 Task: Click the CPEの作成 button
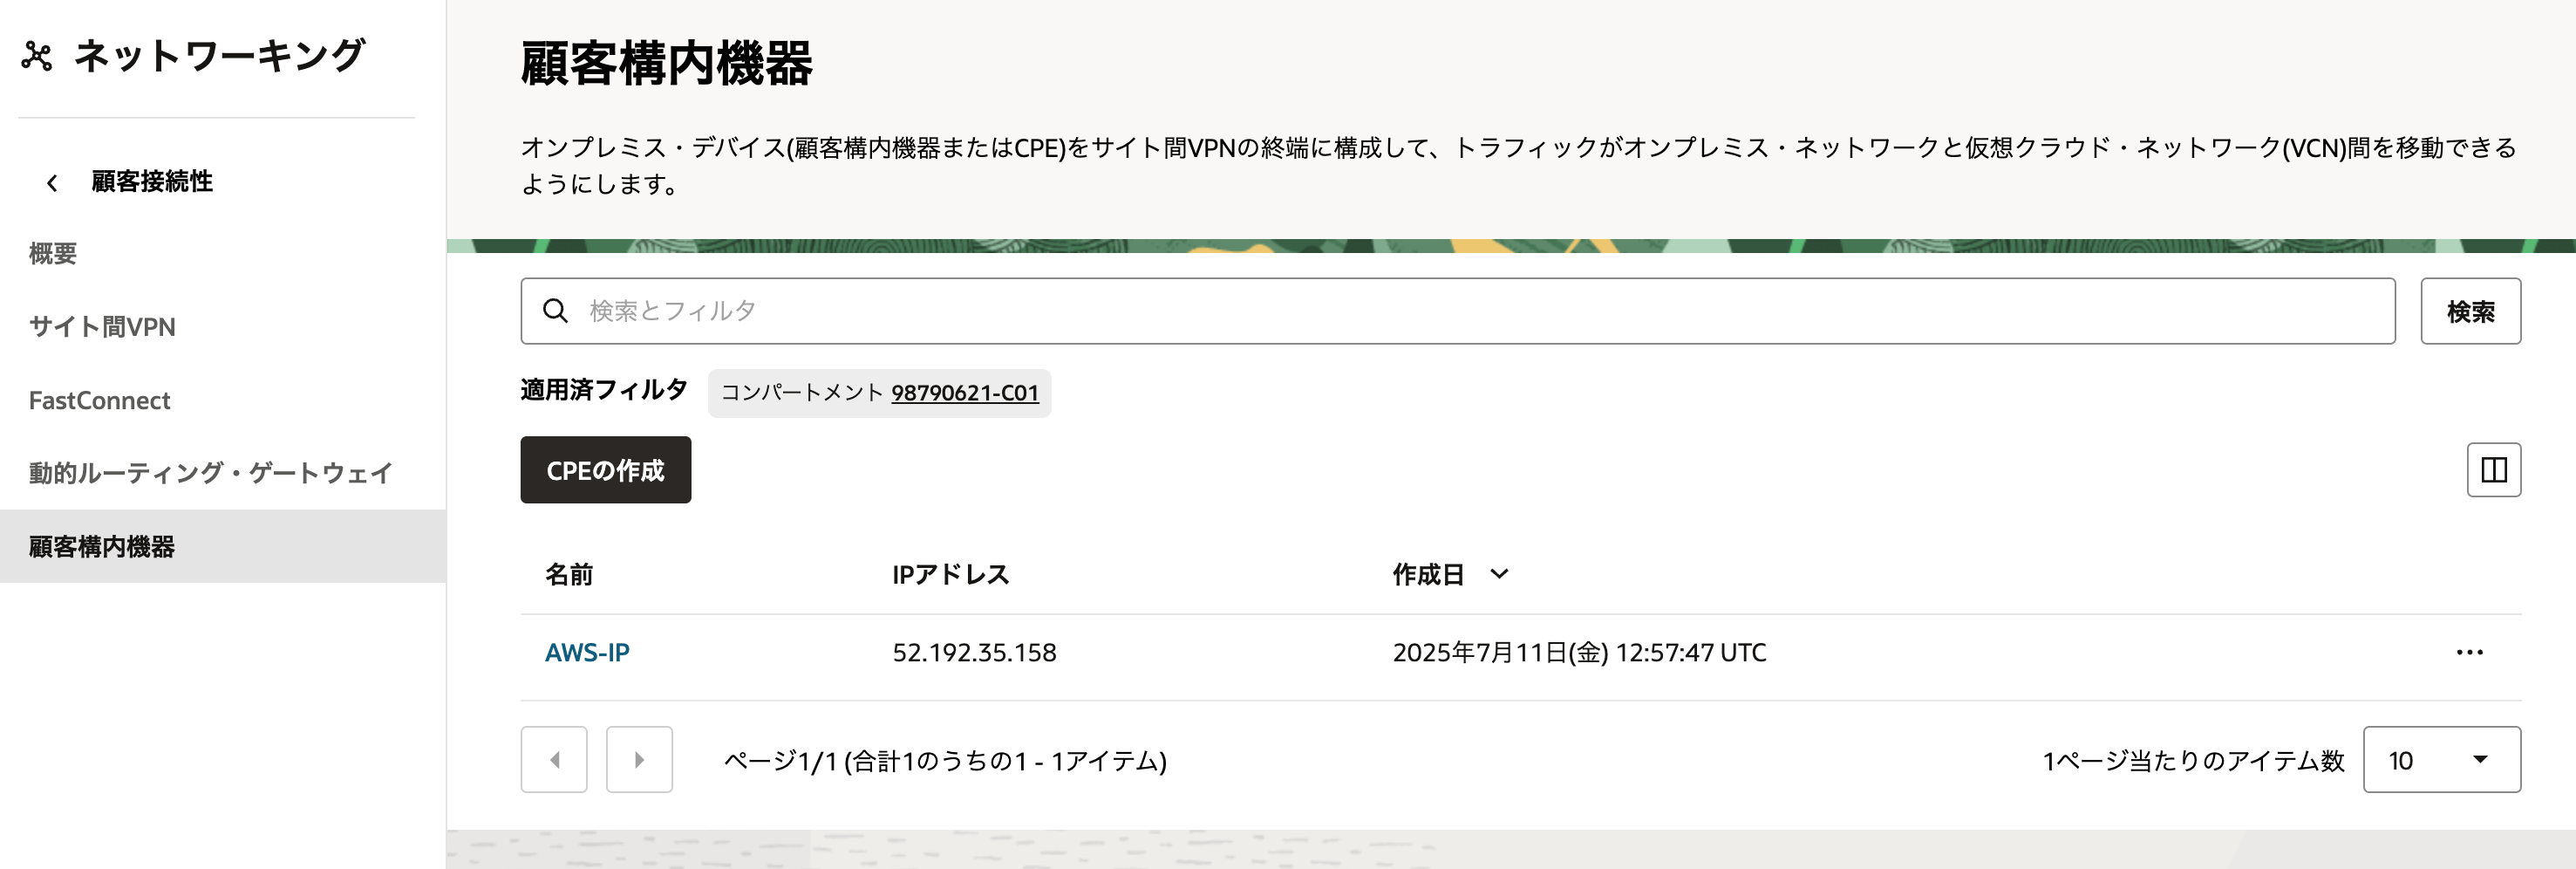tap(605, 470)
